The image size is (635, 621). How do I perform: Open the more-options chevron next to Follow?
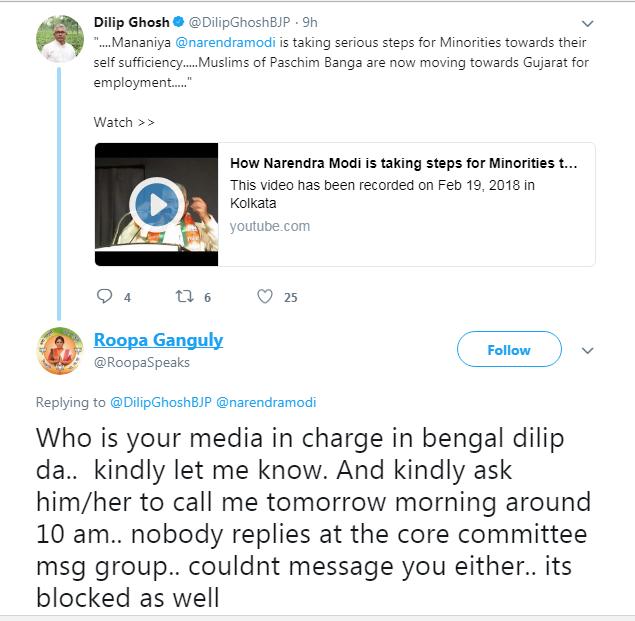coord(588,351)
